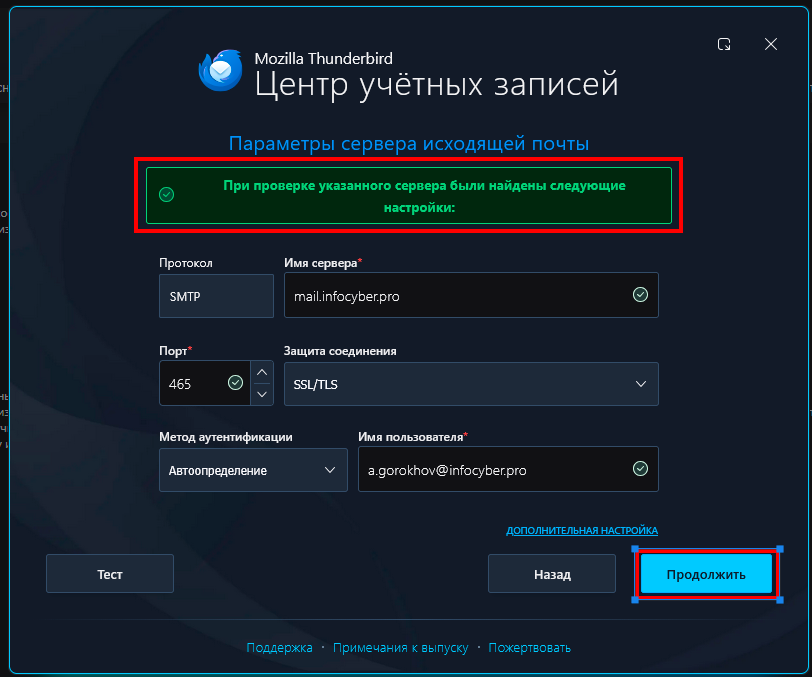Open the SSL/TLS connection security dropdown
This screenshot has height=677, width=812.
[x=471, y=384]
